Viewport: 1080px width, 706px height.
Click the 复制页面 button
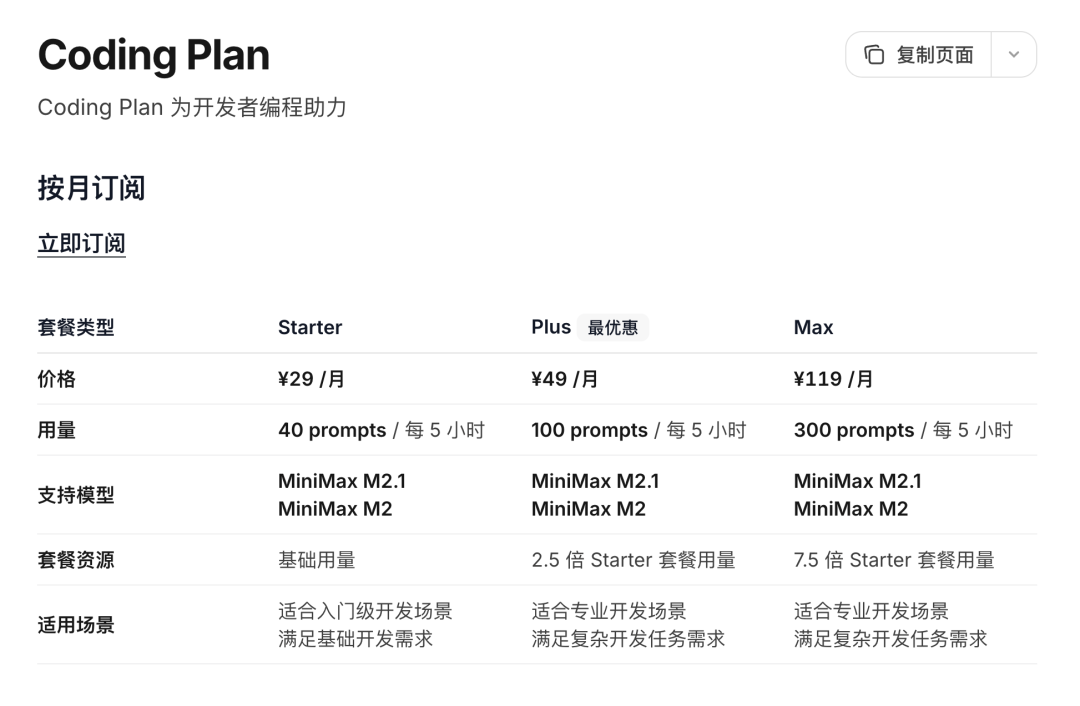[x=917, y=55]
